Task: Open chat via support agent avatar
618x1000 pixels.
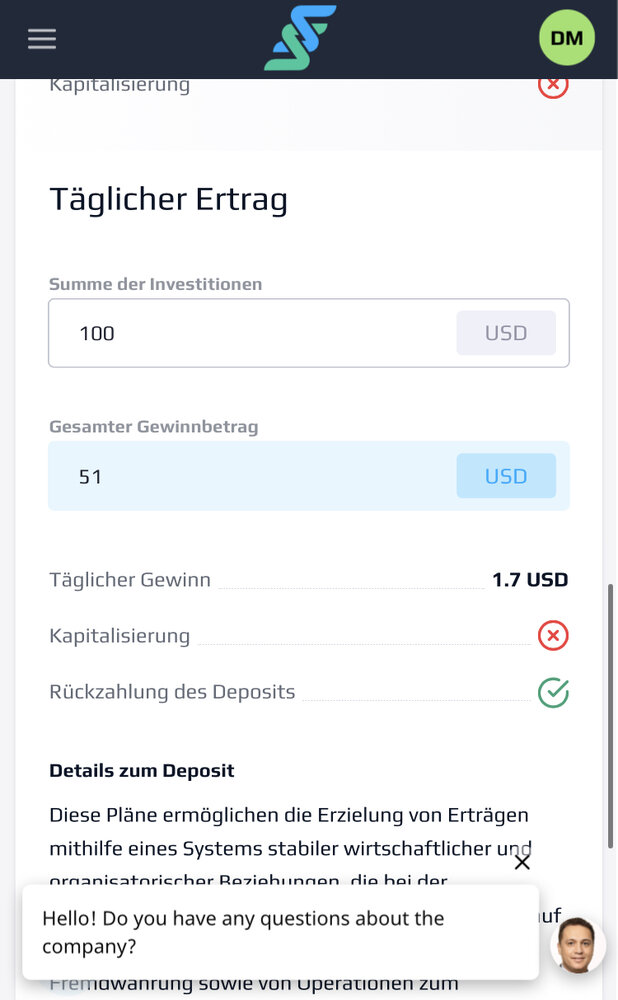Action: click(578, 946)
